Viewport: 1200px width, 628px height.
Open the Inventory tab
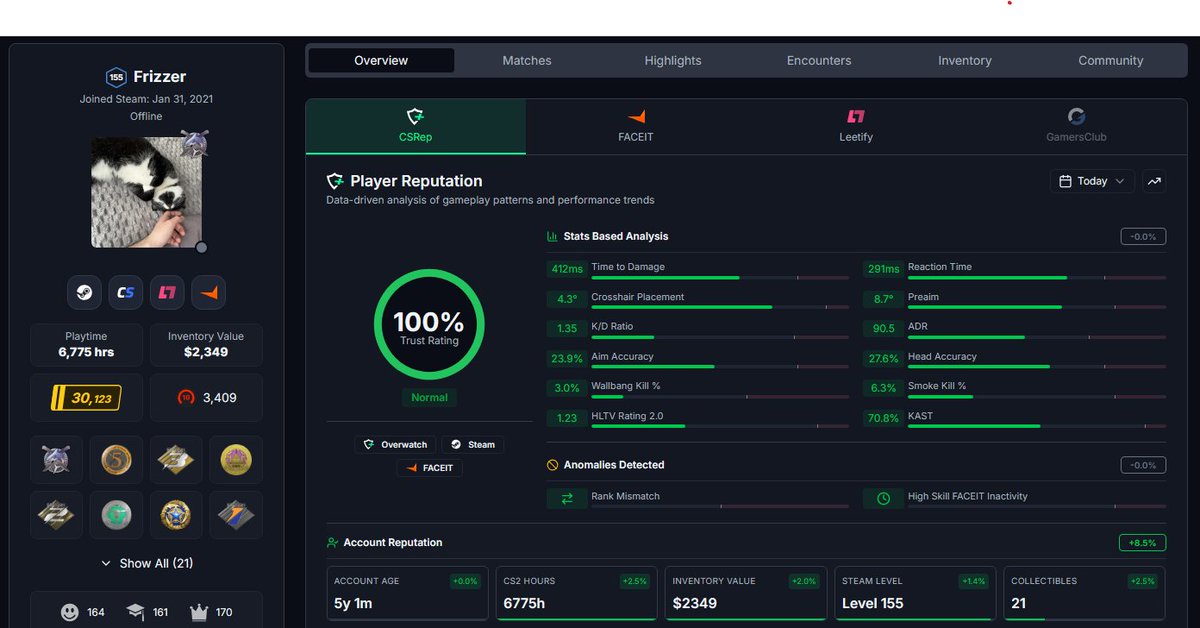pyautogui.click(x=965, y=61)
